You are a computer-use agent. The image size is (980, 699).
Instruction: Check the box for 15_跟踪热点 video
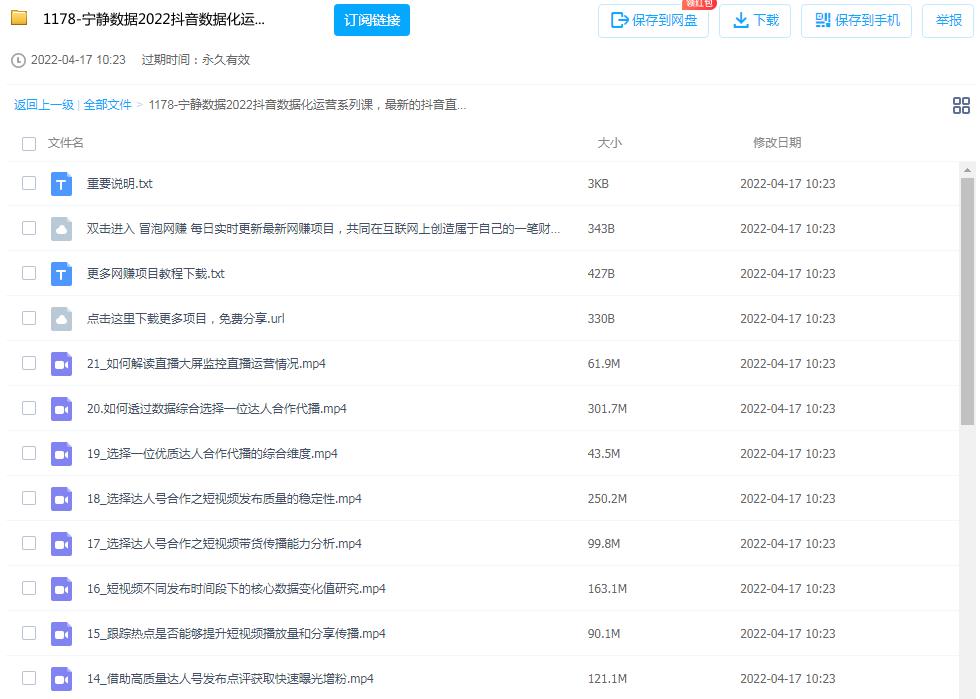(x=29, y=633)
